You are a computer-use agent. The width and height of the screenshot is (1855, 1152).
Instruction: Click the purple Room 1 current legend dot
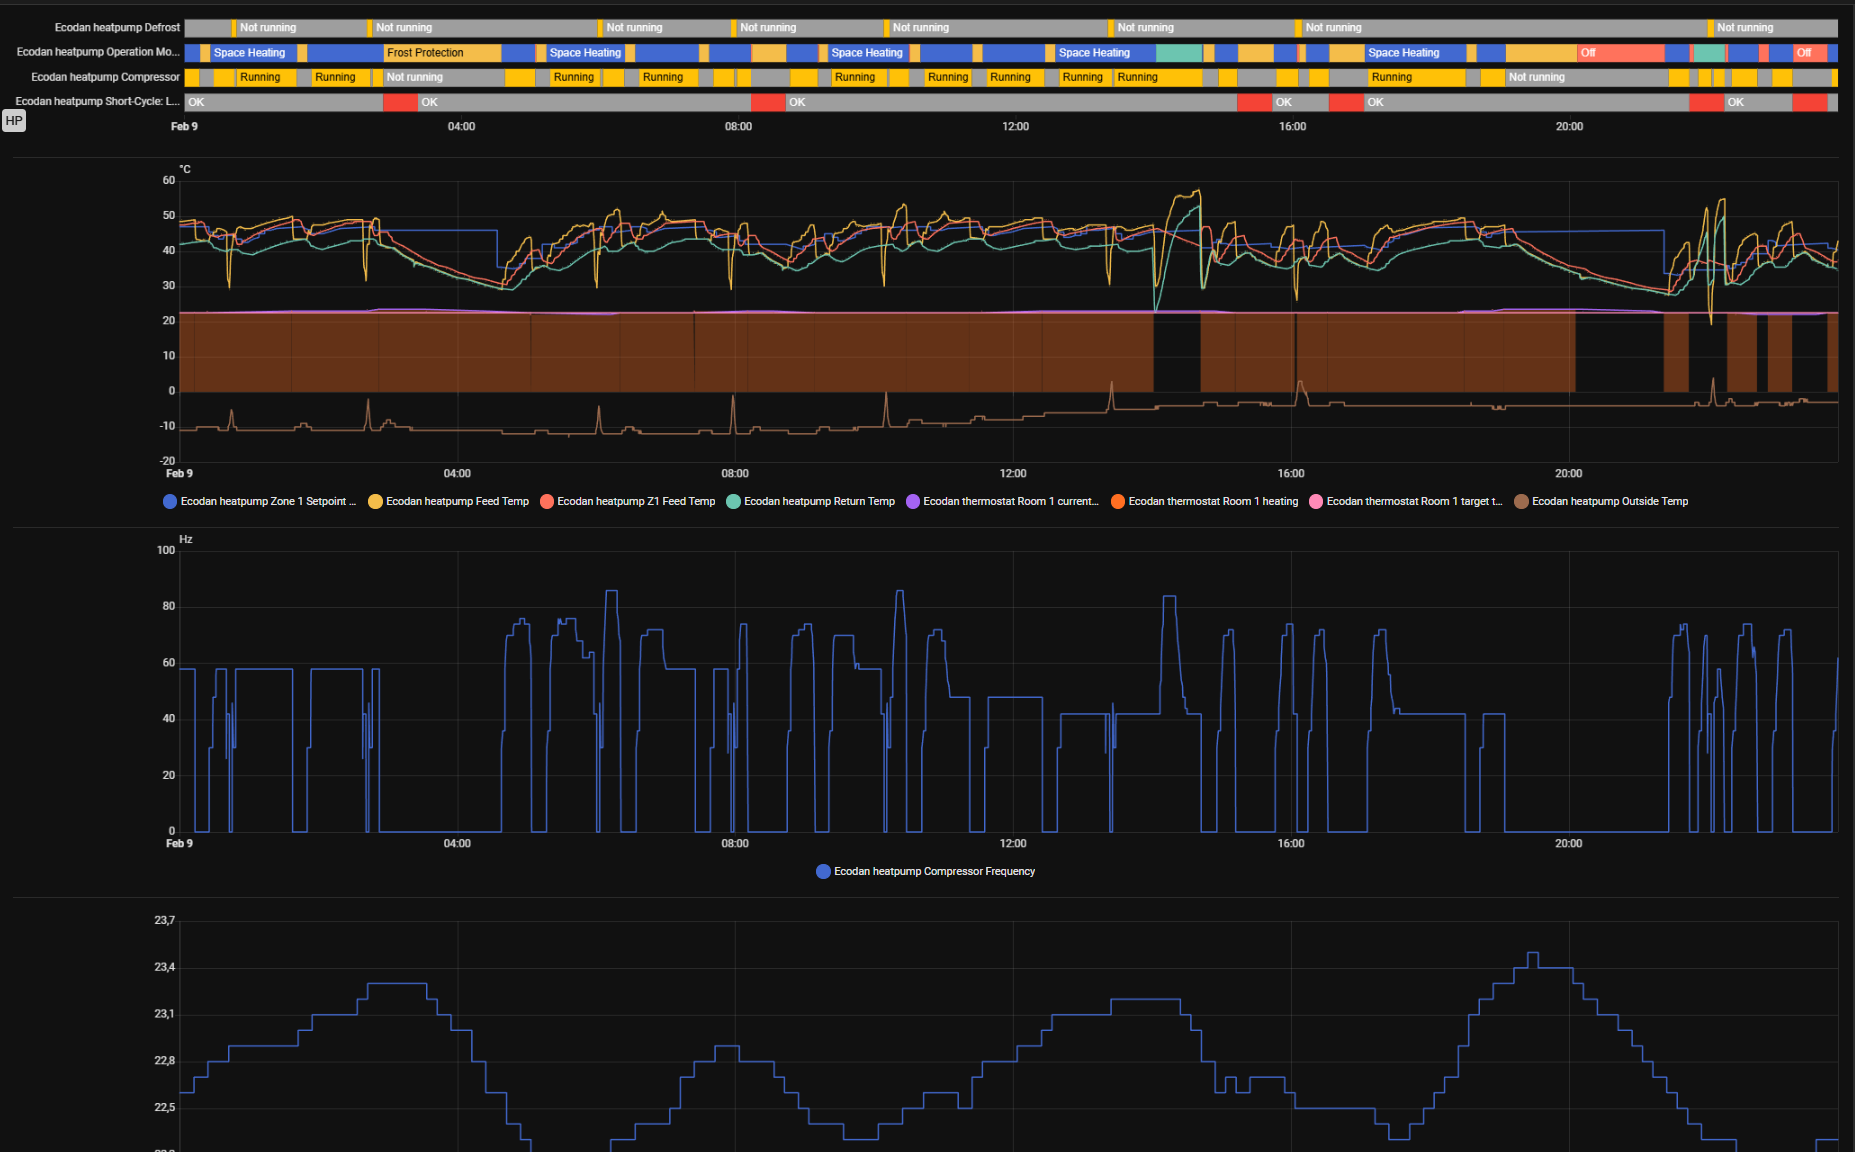tap(912, 502)
